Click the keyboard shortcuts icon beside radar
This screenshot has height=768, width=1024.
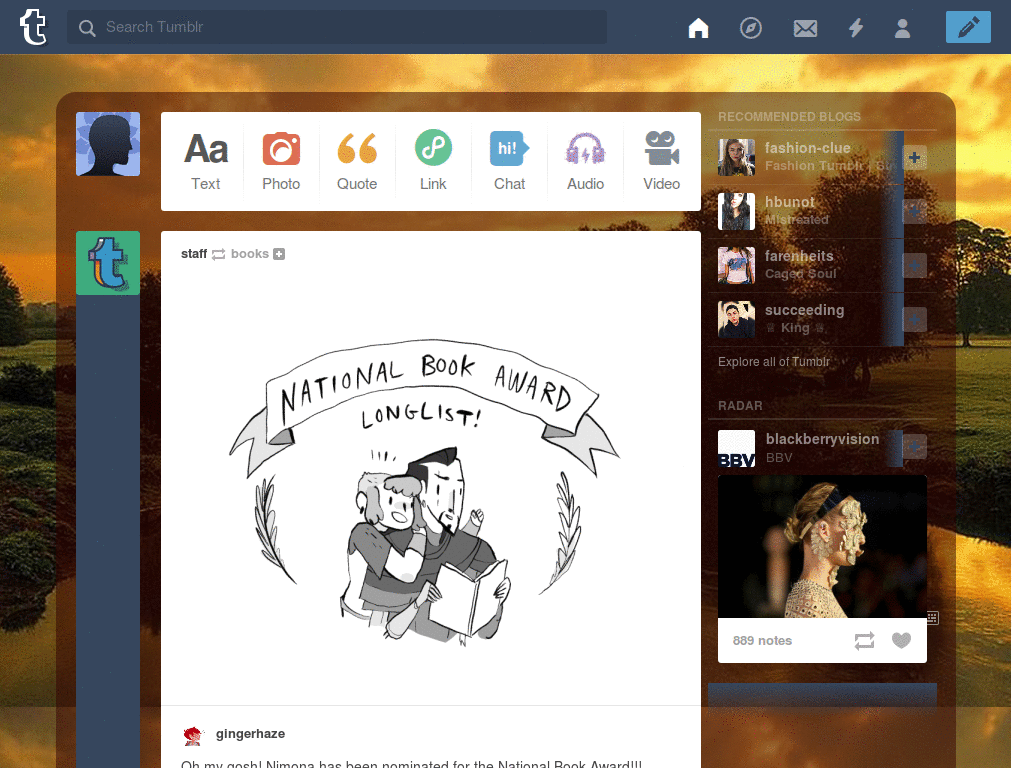tap(933, 617)
